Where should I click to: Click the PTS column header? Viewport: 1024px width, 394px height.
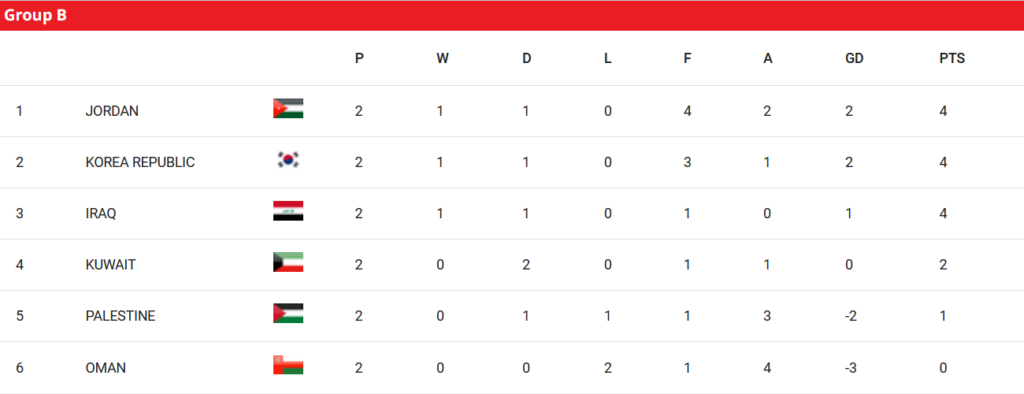click(x=952, y=58)
